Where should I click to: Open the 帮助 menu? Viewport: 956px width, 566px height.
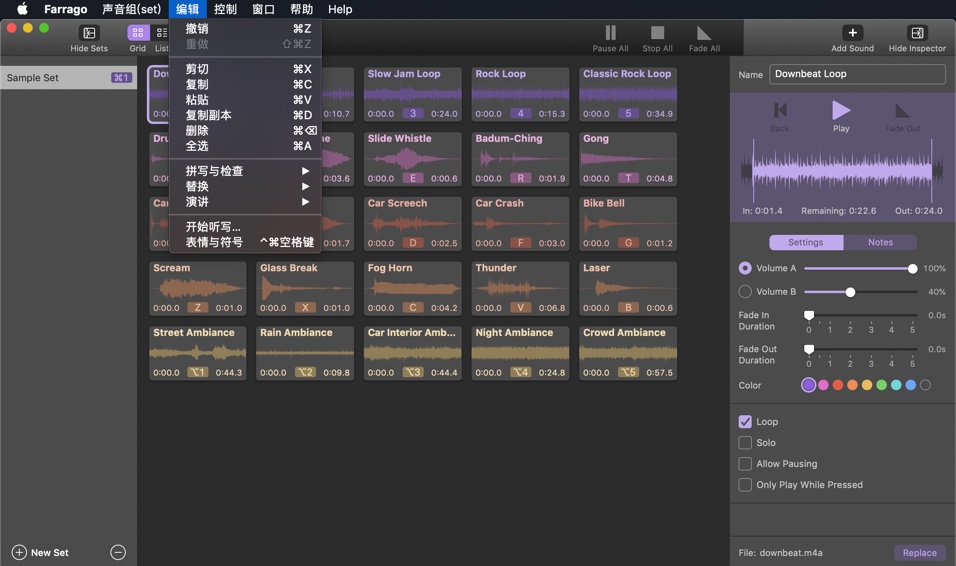tap(301, 9)
